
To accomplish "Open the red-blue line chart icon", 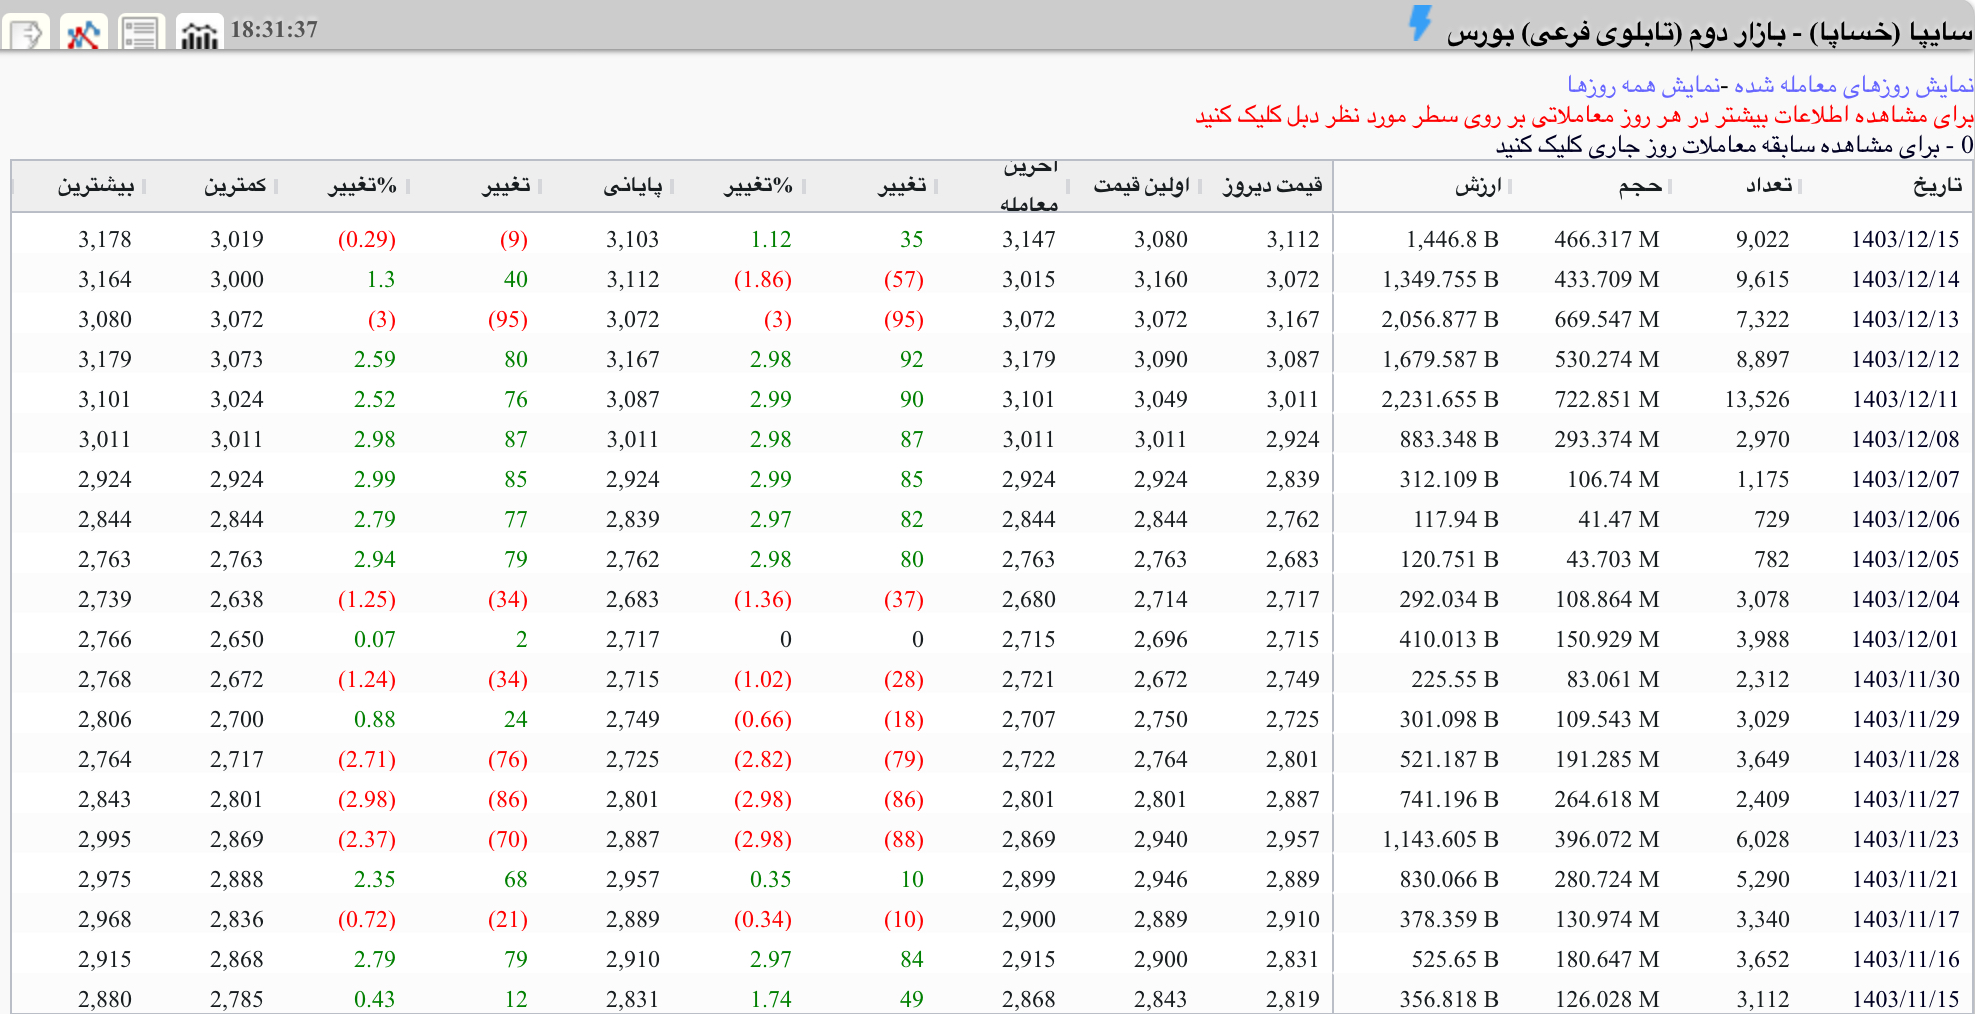I will point(83,33).
